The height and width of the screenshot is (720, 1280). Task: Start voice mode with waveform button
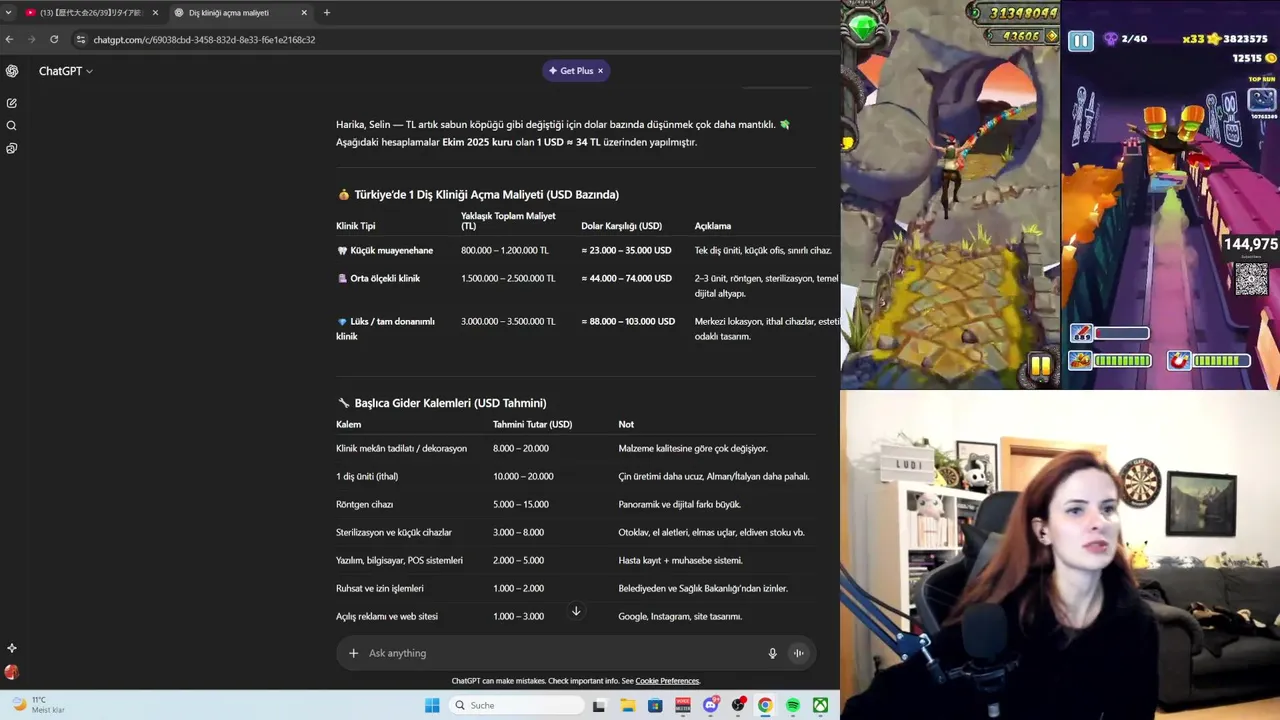[x=798, y=653]
